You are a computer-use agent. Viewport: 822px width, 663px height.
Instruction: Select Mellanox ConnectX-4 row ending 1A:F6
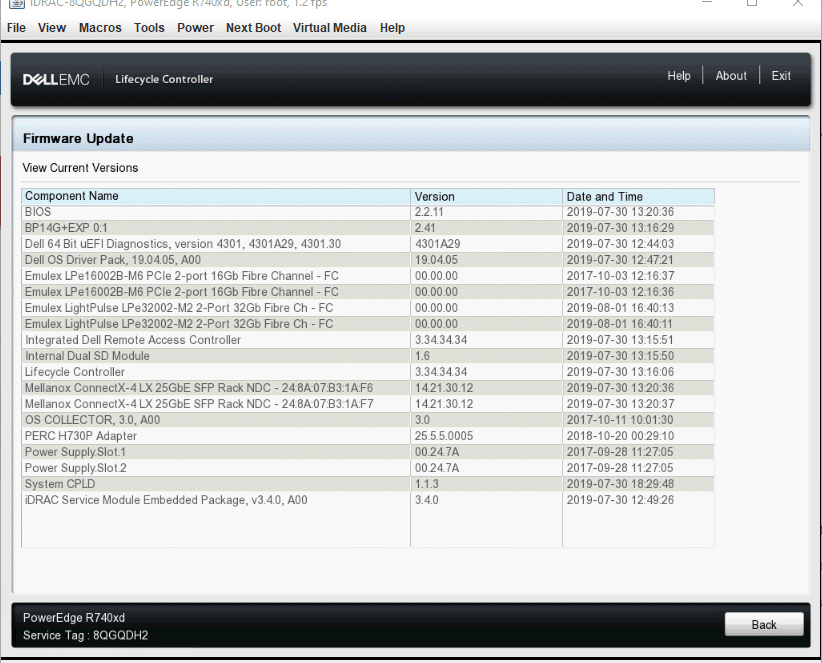tap(367, 388)
